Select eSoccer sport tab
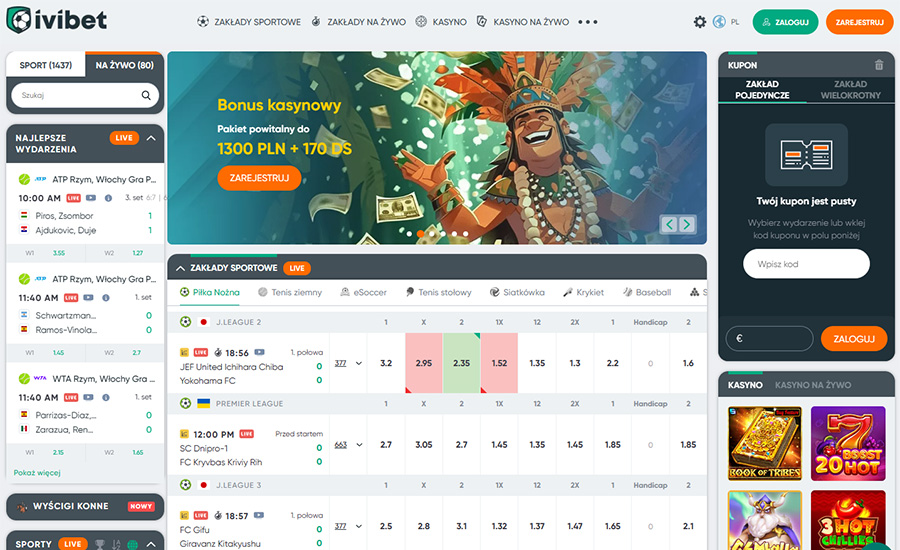This screenshot has height=550, width=900. [363, 292]
